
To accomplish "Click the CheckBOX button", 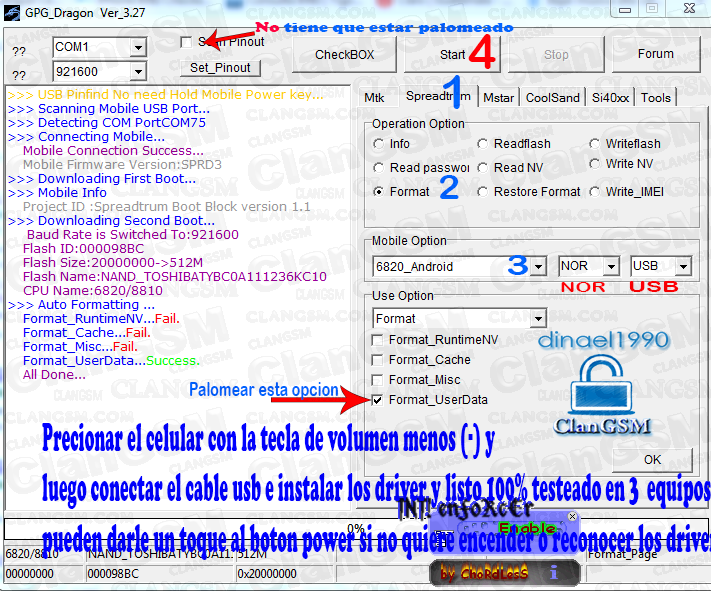I will pyautogui.click(x=344, y=54).
